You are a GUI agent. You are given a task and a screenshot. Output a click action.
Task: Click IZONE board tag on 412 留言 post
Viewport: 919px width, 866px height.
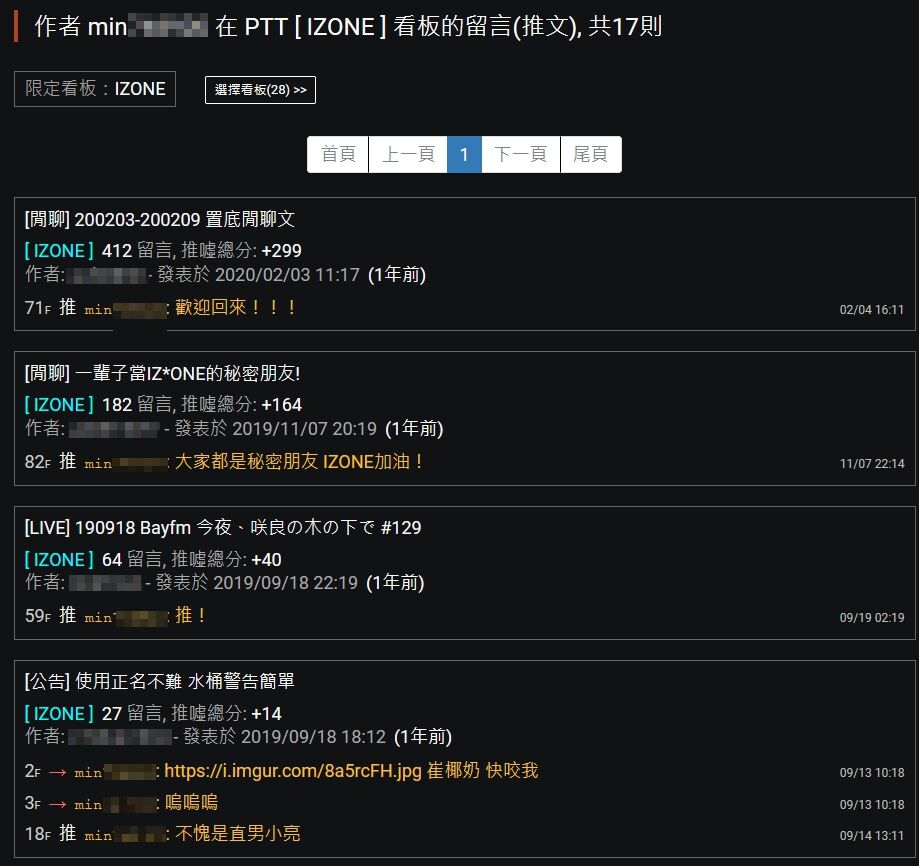[59, 251]
